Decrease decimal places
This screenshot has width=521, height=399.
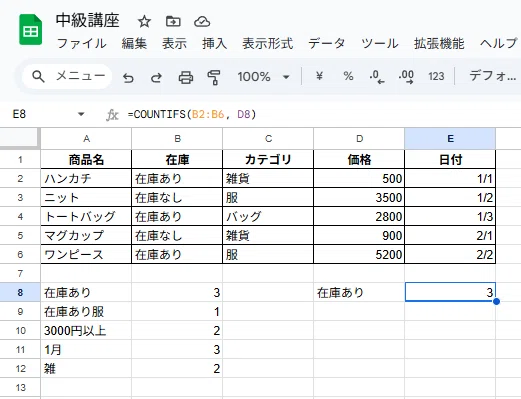377,77
